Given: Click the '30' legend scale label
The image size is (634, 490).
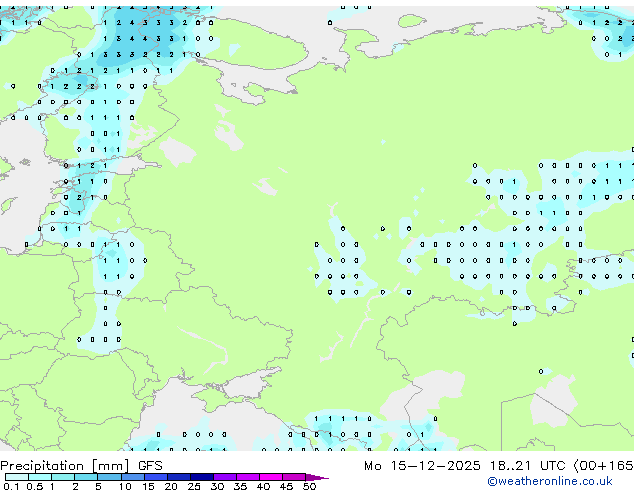Looking at the screenshot, I should coord(217,486).
